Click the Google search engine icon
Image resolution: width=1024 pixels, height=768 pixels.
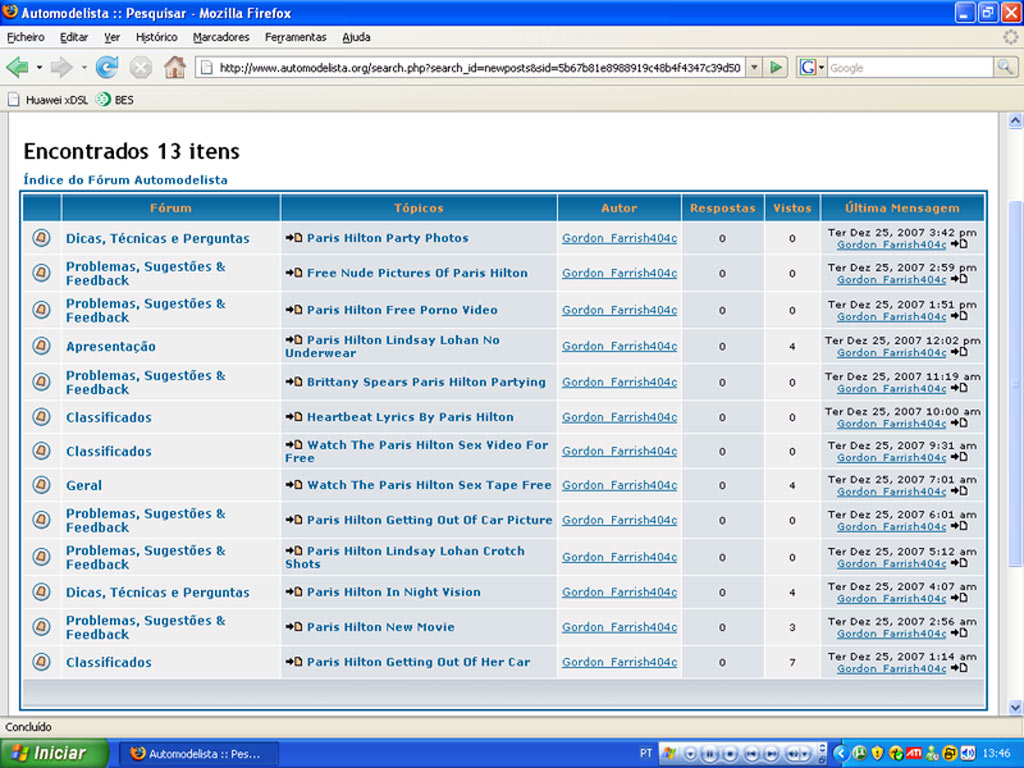pyautogui.click(x=808, y=67)
